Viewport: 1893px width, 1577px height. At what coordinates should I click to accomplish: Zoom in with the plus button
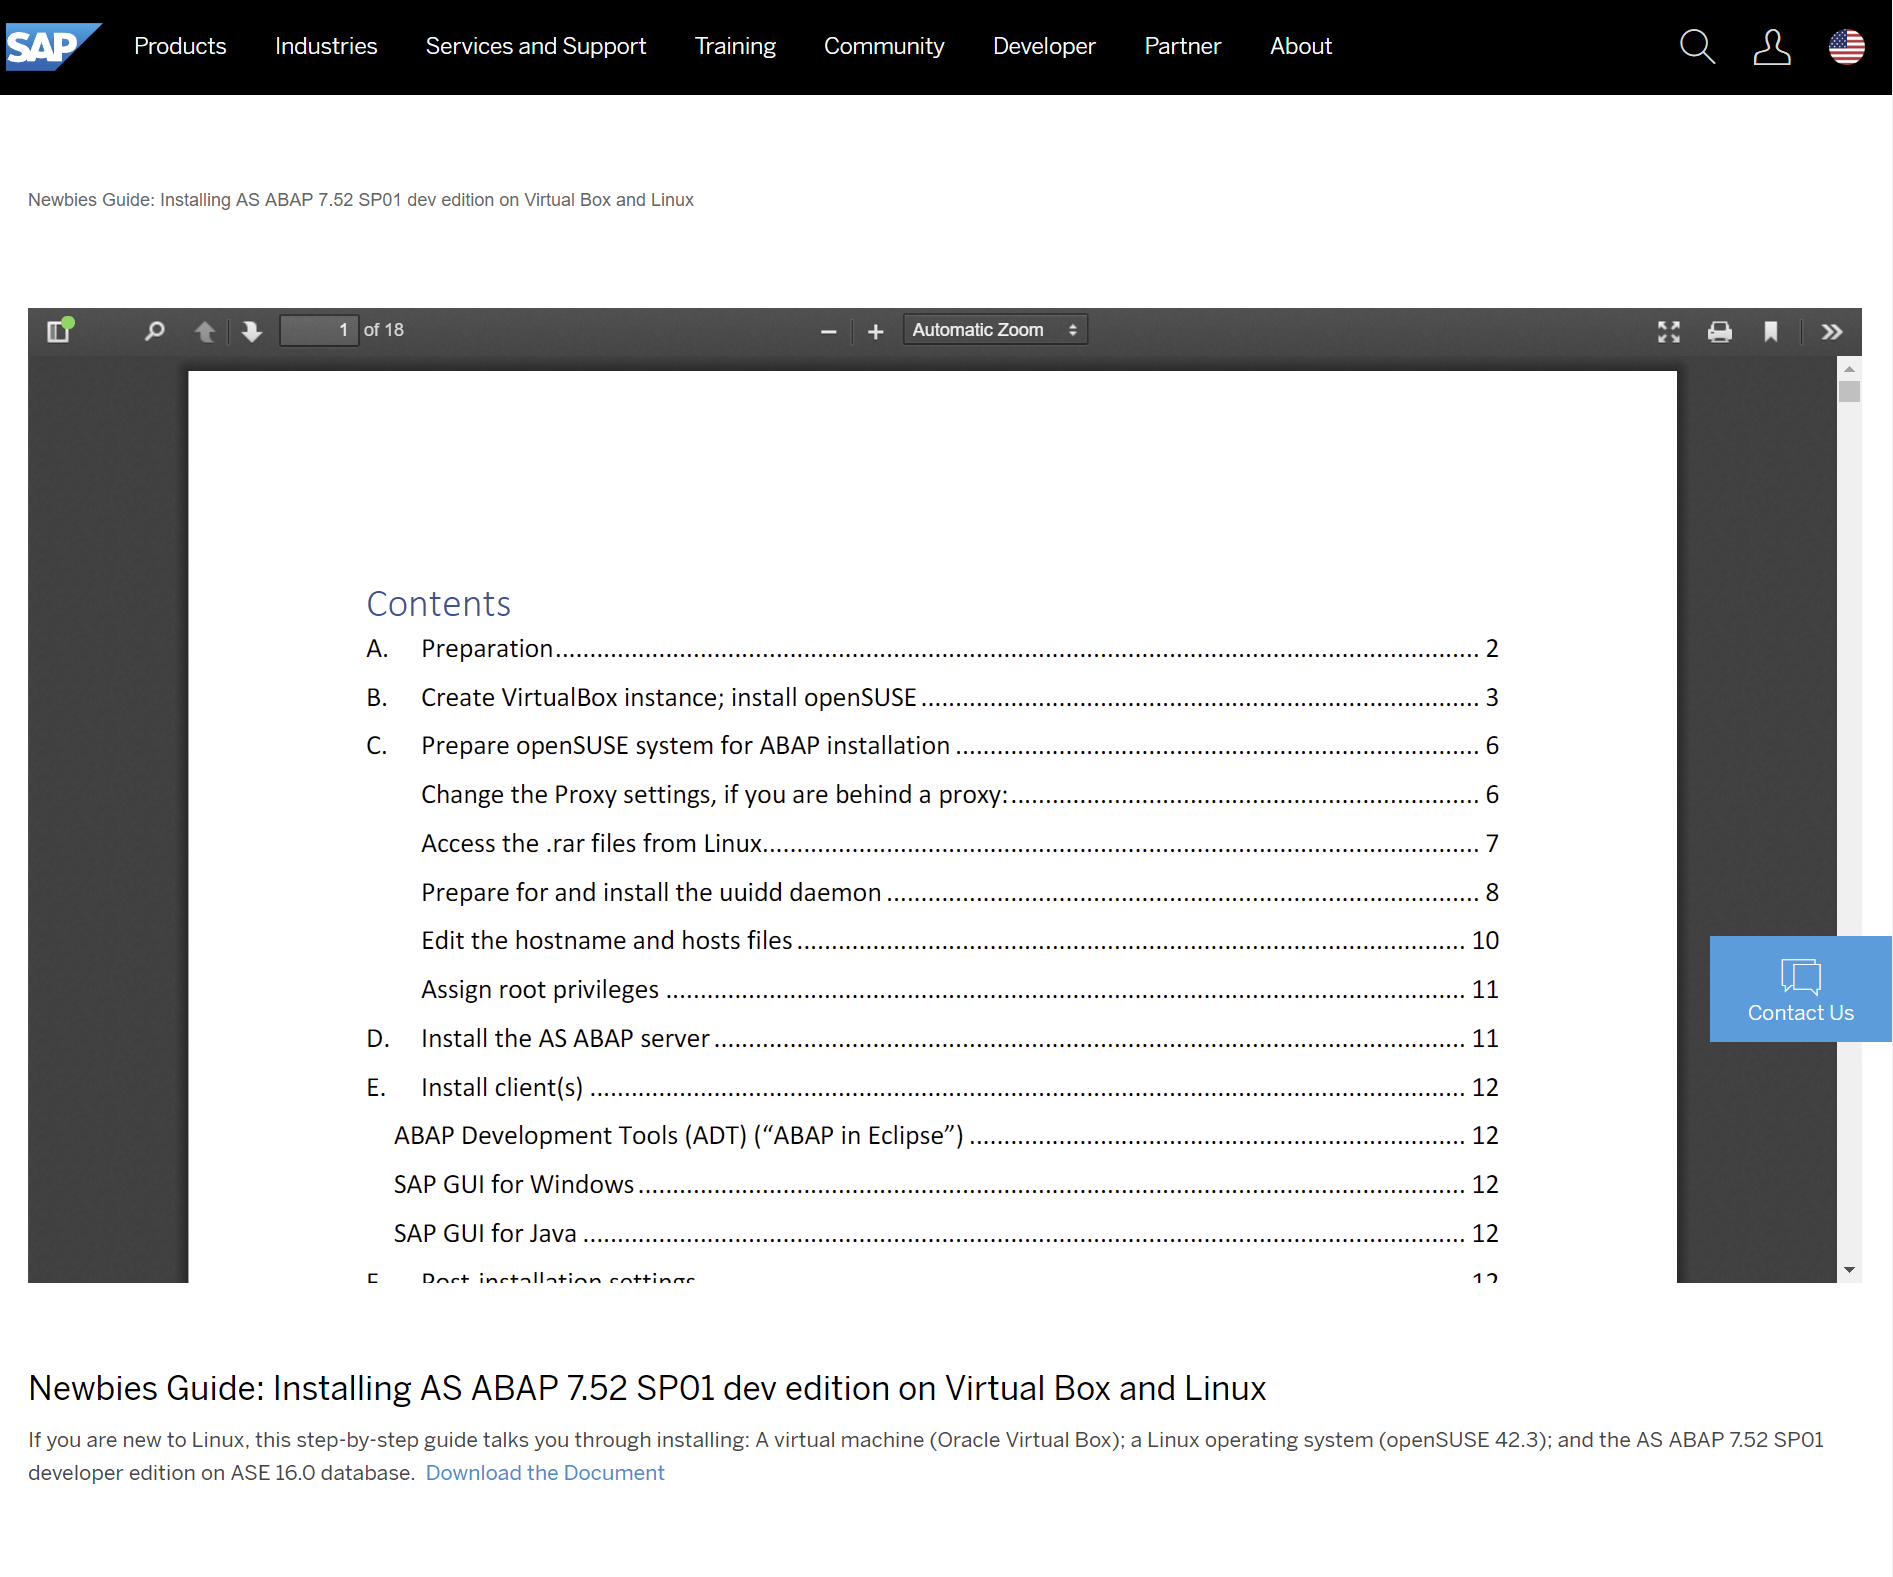coord(875,331)
